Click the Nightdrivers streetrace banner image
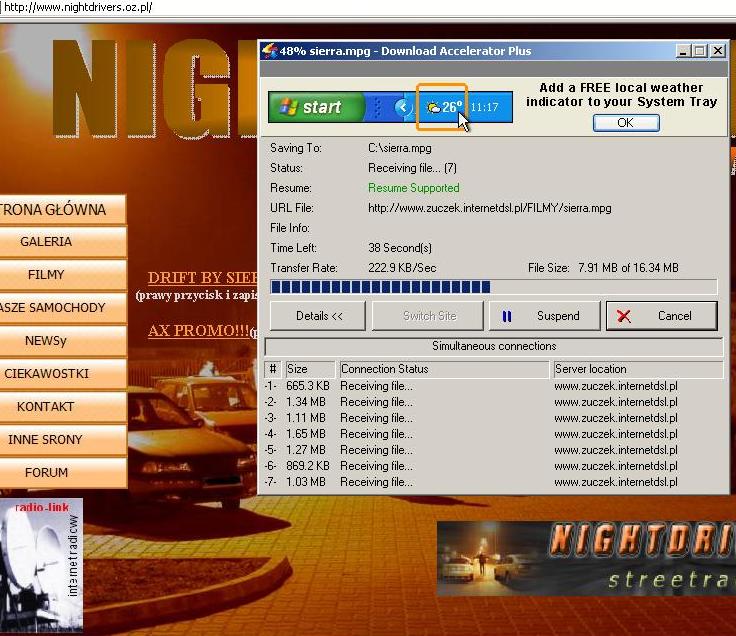 pyautogui.click(x=586, y=559)
